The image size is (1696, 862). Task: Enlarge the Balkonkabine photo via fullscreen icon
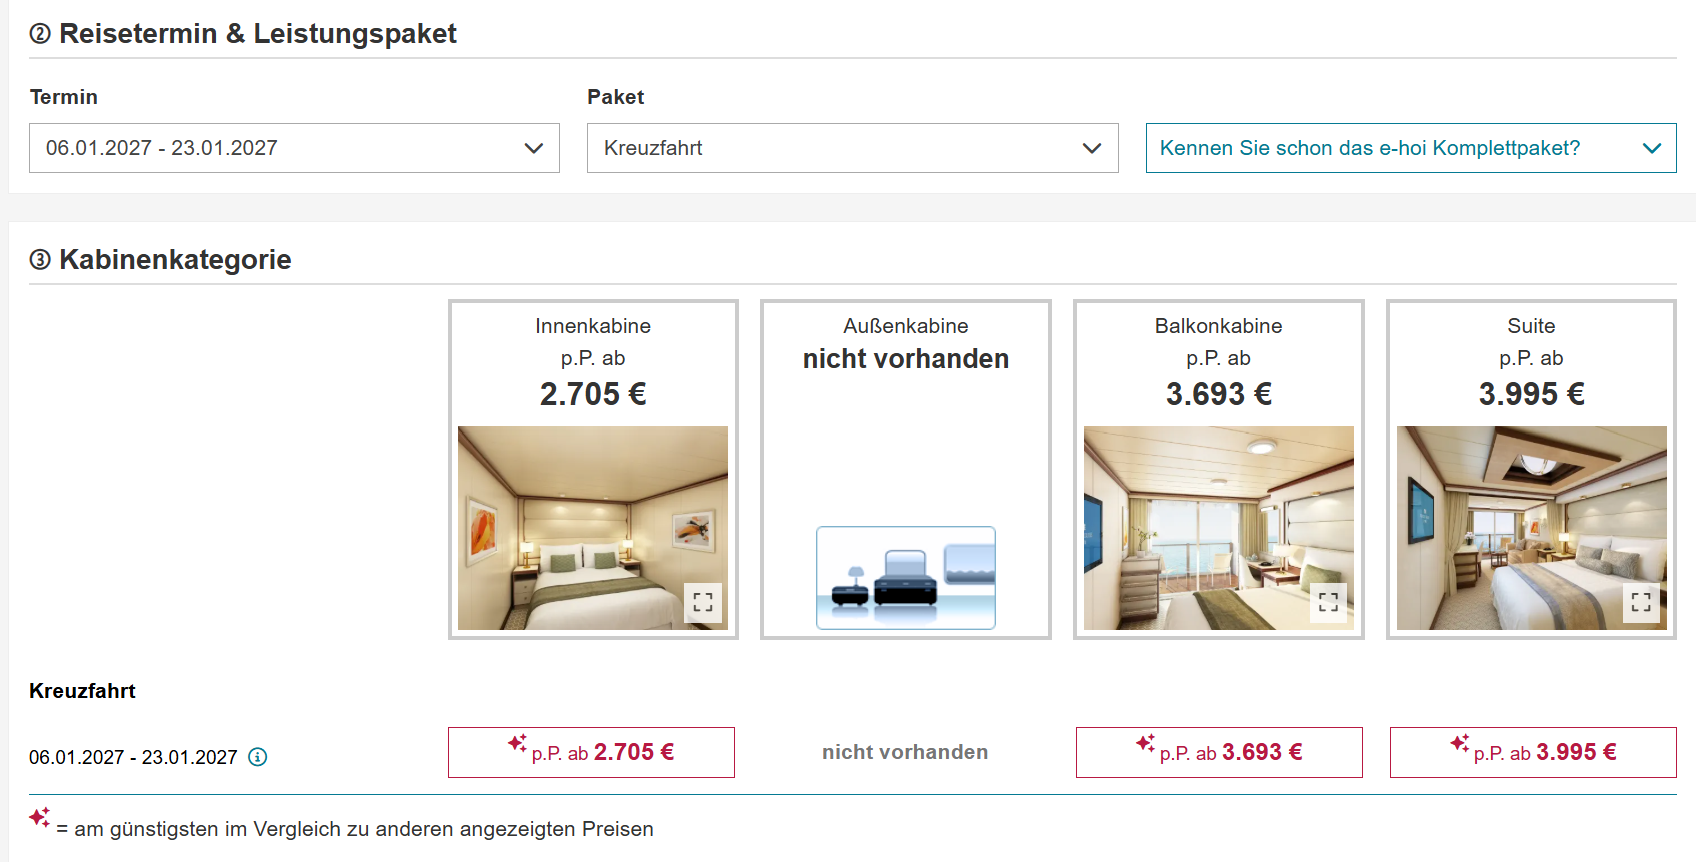point(1329,603)
